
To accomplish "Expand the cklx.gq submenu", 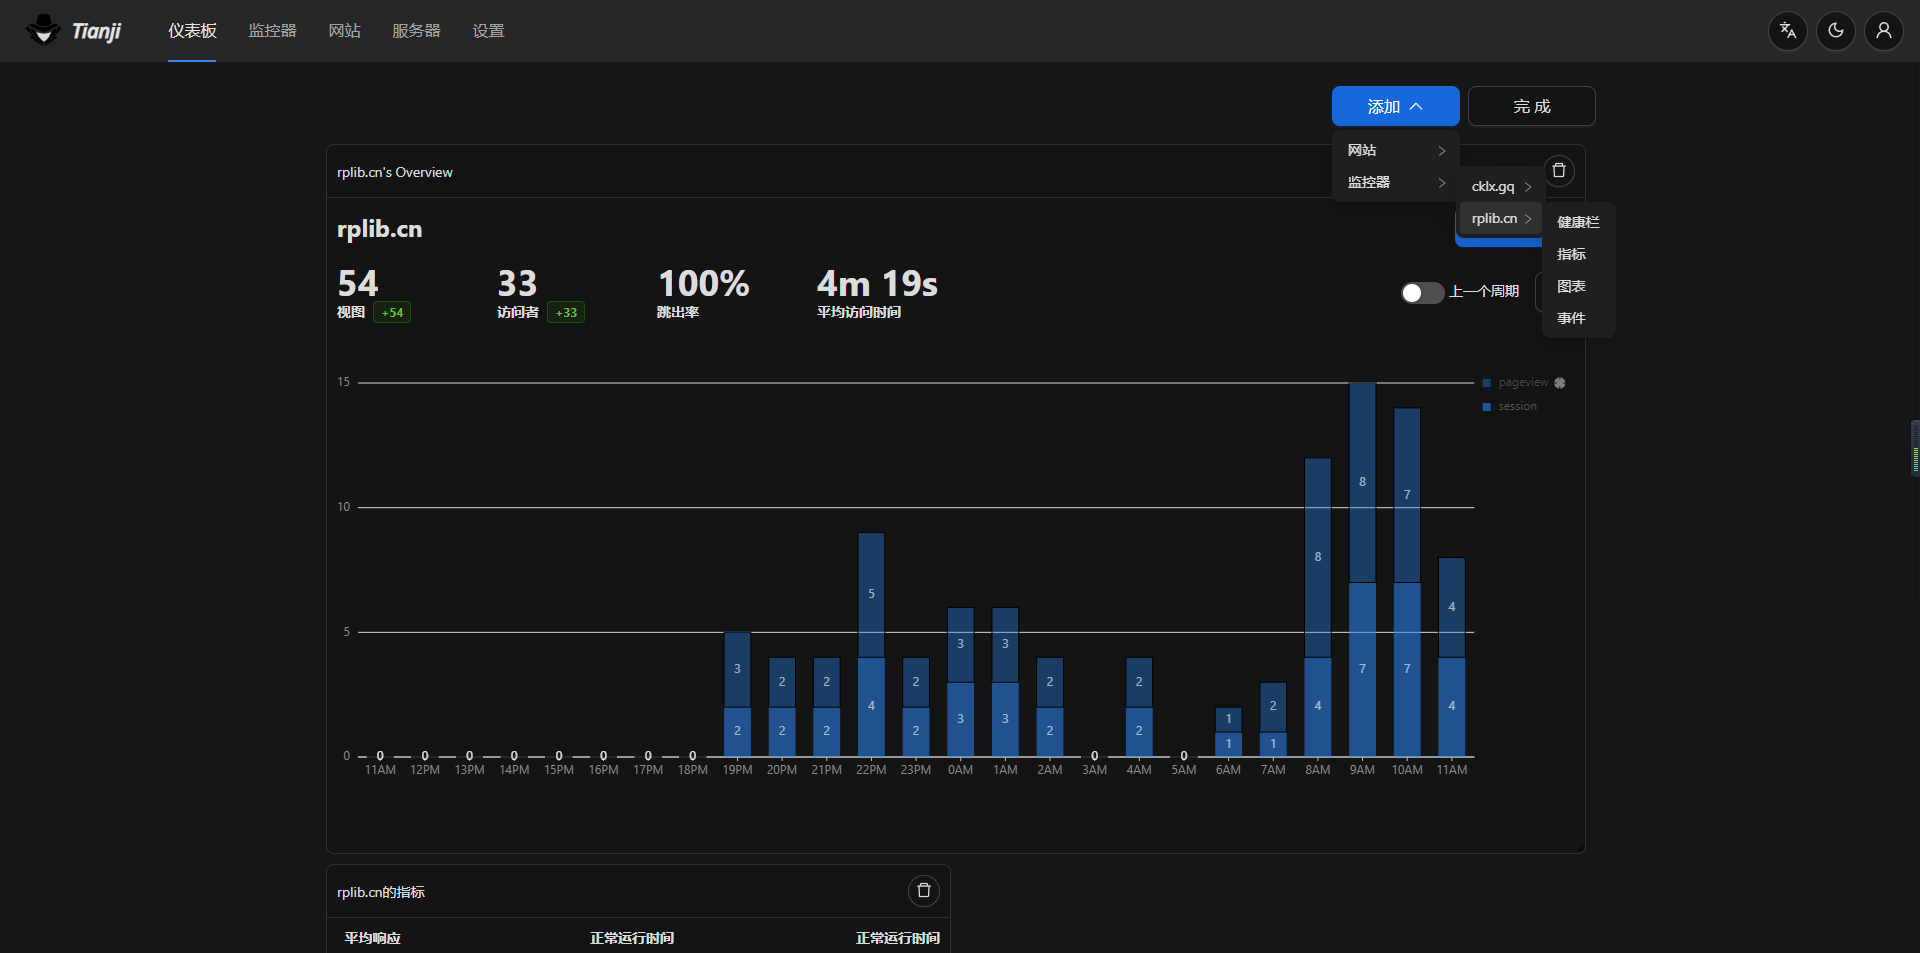I will pos(1500,187).
